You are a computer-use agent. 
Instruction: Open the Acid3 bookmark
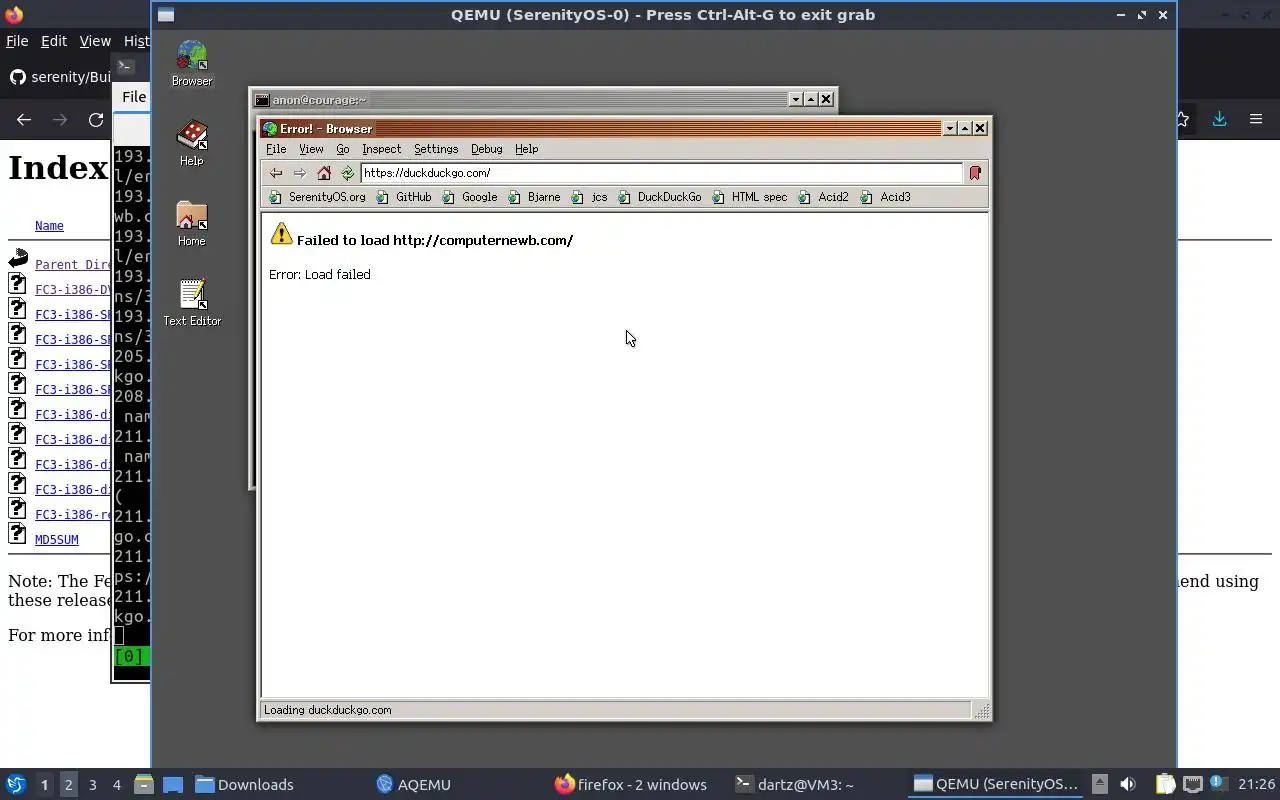(x=886, y=197)
